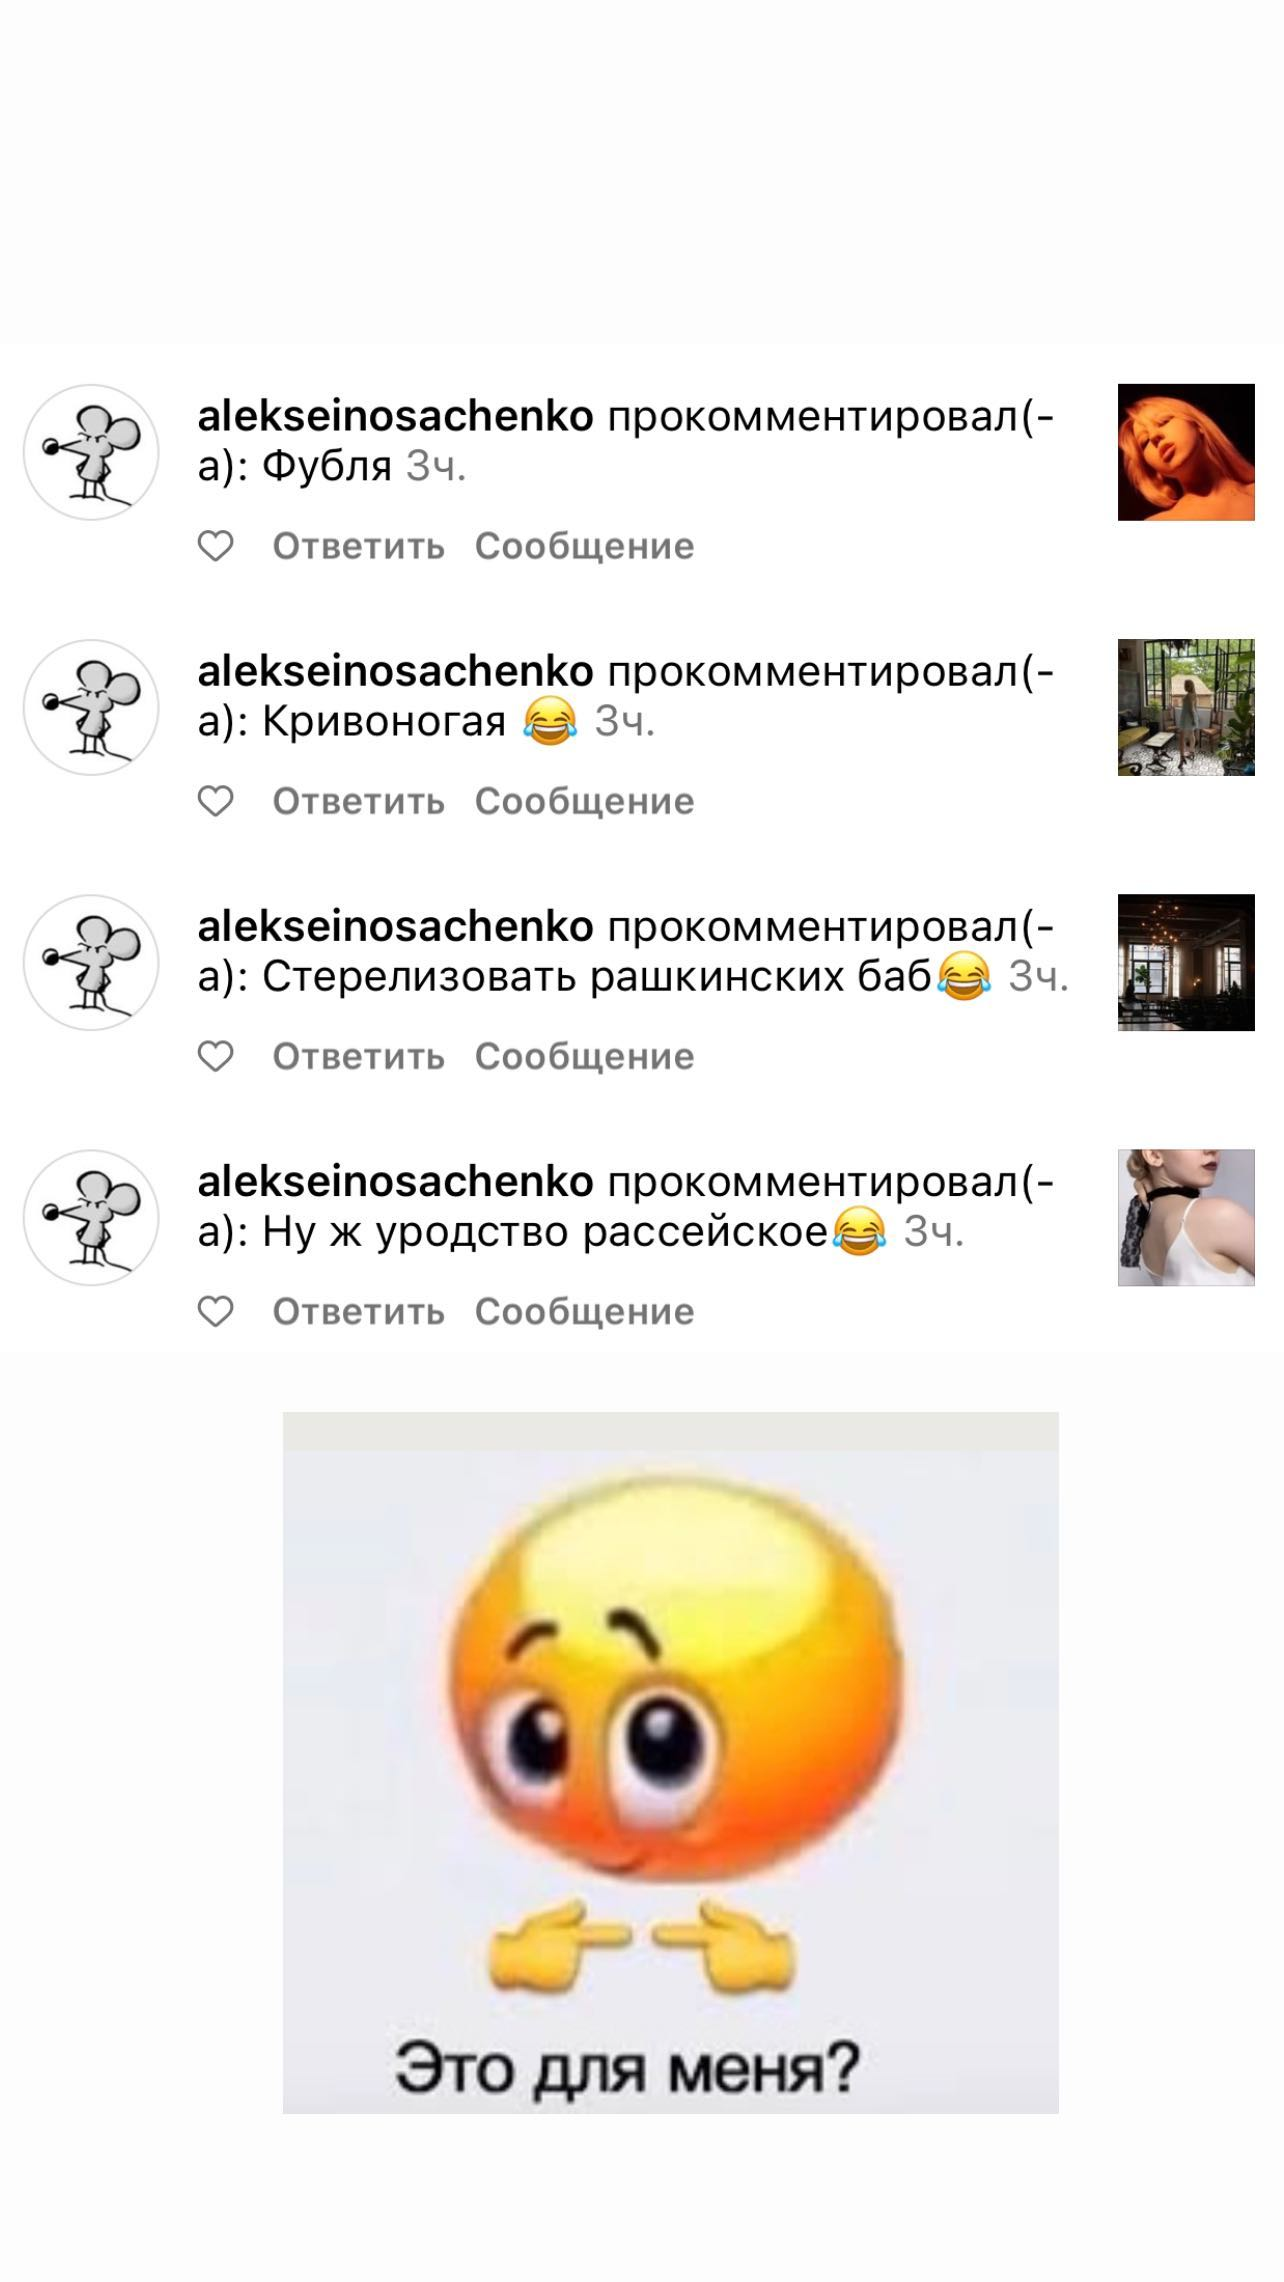The width and height of the screenshot is (1284, 2282).
Task: Like the 'Кривоногая' comment with heart
Action: pos(215,801)
